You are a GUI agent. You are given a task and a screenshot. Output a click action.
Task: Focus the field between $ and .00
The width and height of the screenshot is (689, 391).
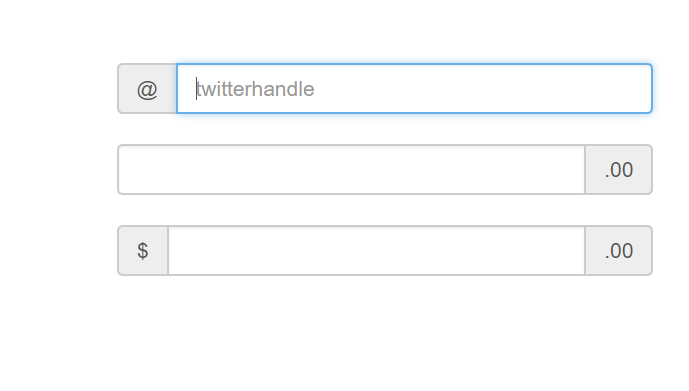point(377,251)
